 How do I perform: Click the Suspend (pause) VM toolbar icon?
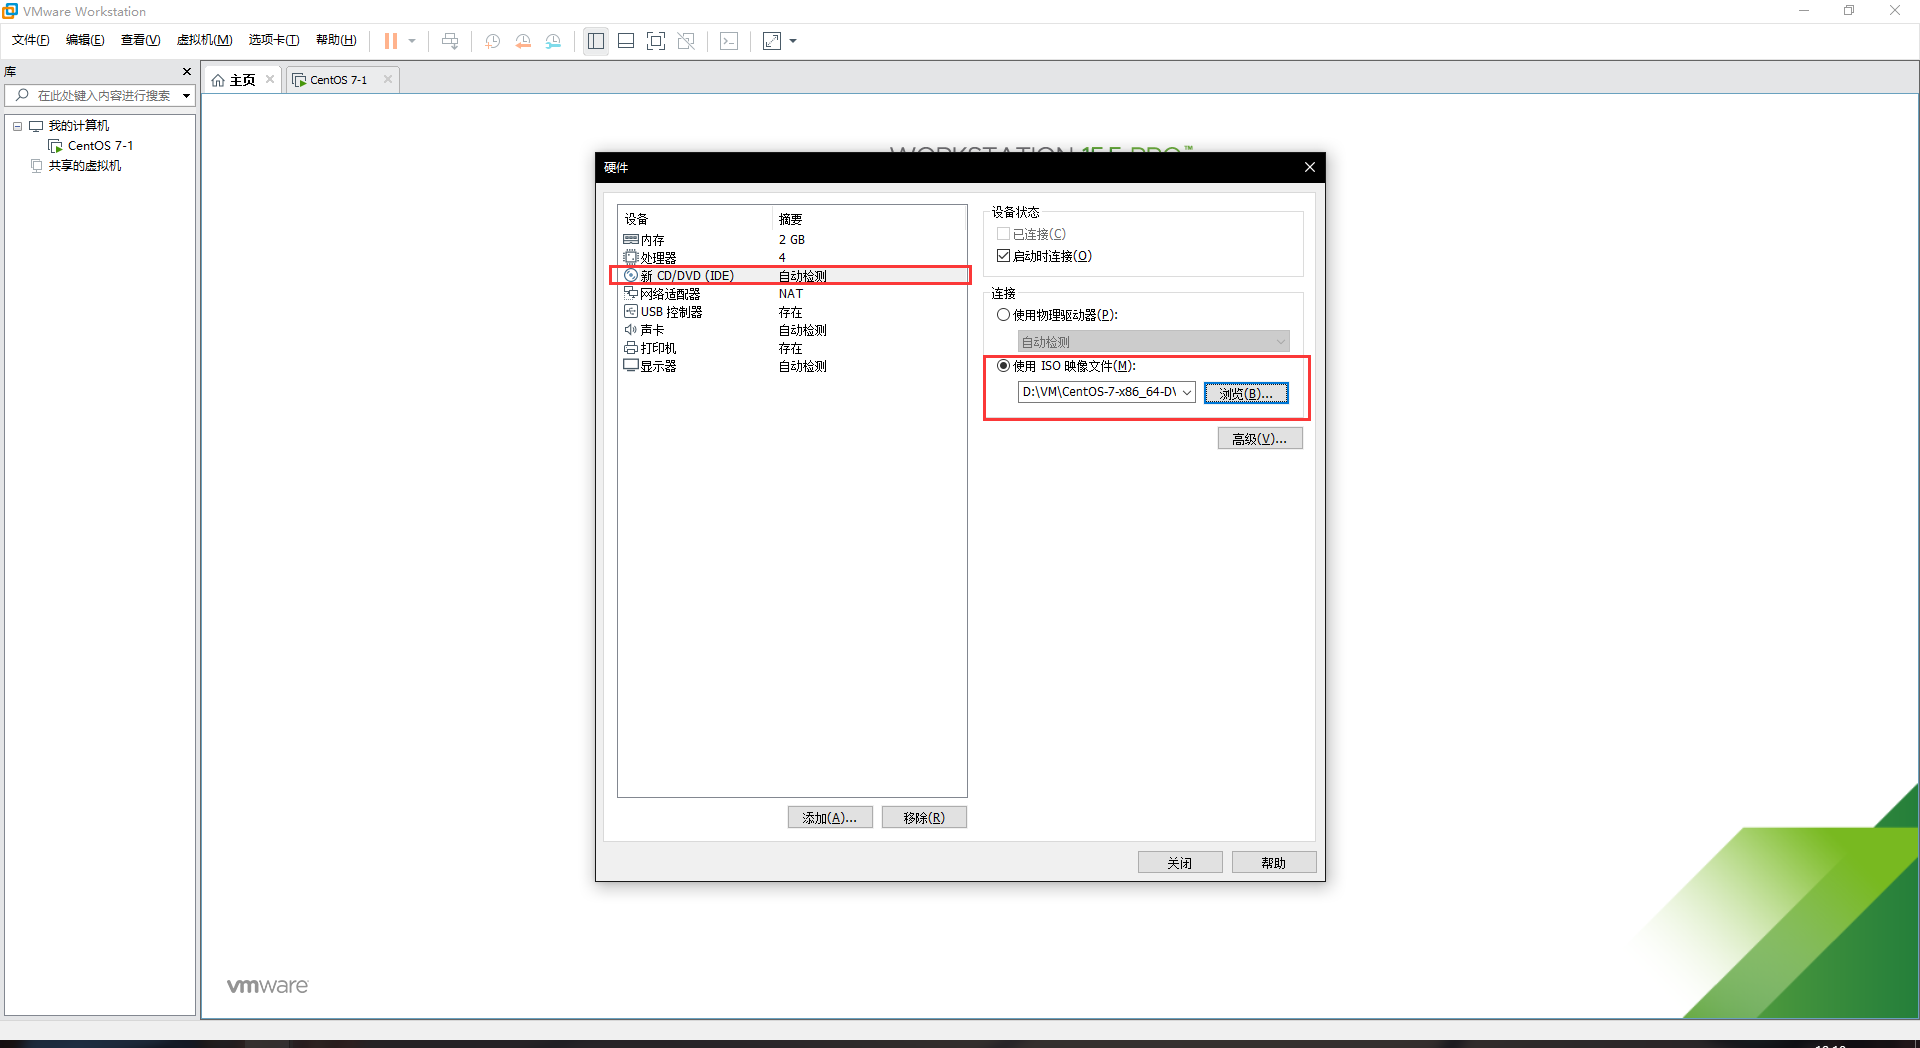coord(391,41)
